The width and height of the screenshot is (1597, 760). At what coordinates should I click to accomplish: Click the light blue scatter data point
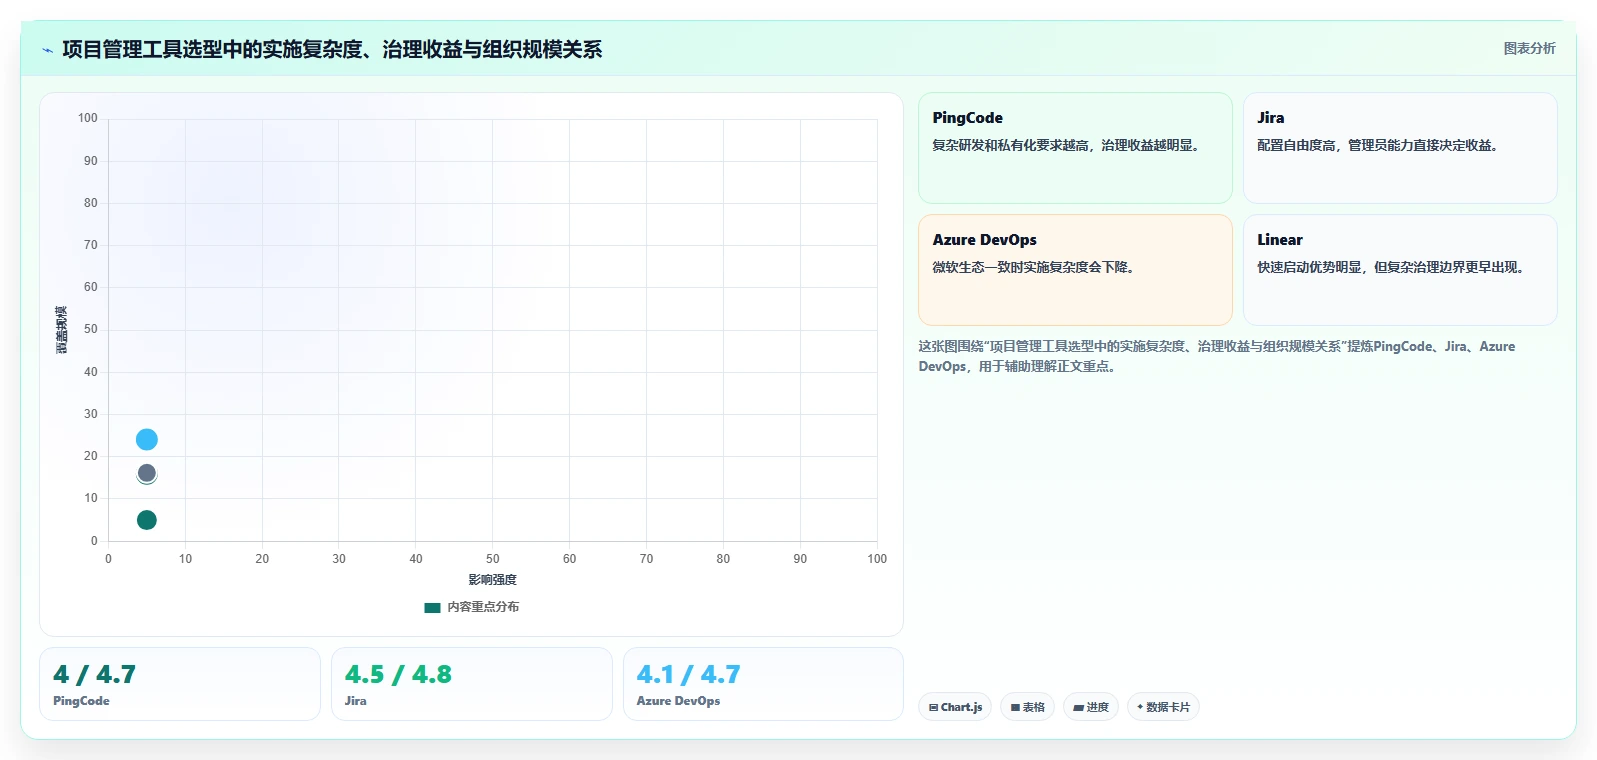147,439
